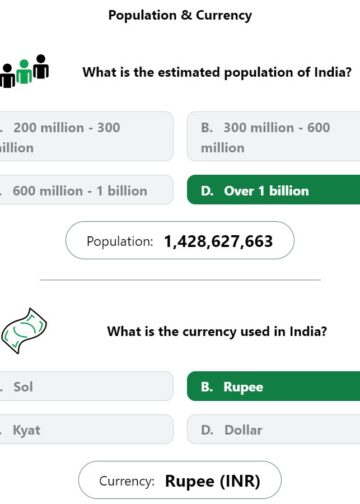Click the green person figure in population icon
The height and width of the screenshot is (504, 360).
click(24, 72)
